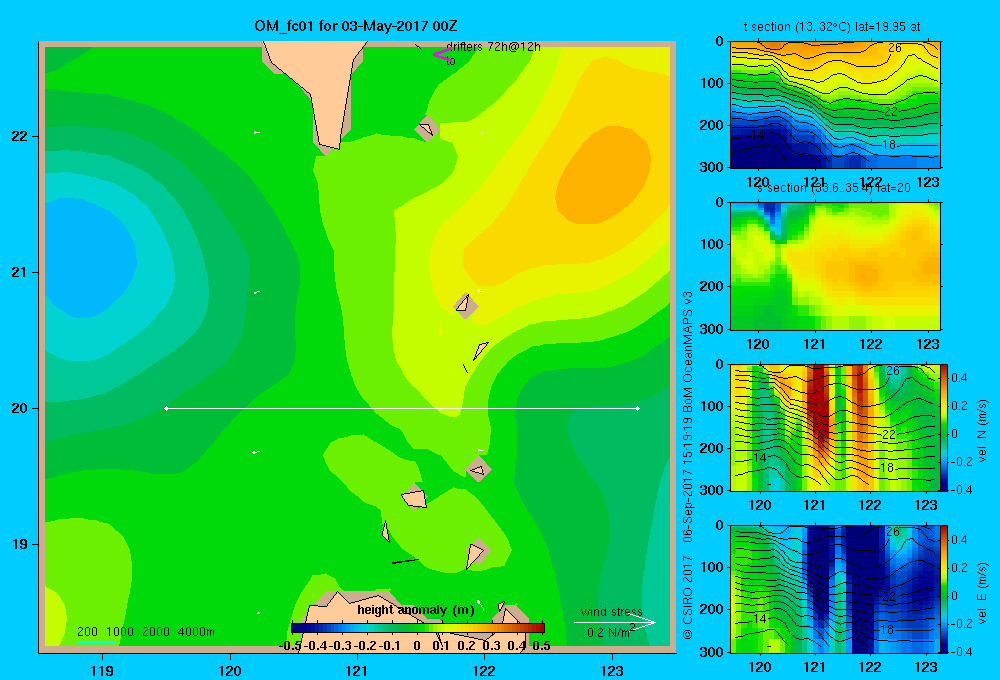Click the vertical 'BoM OceanMAPS v3' credit text
This screenshot has width=1000, height=680.
[x=688, y=352]
